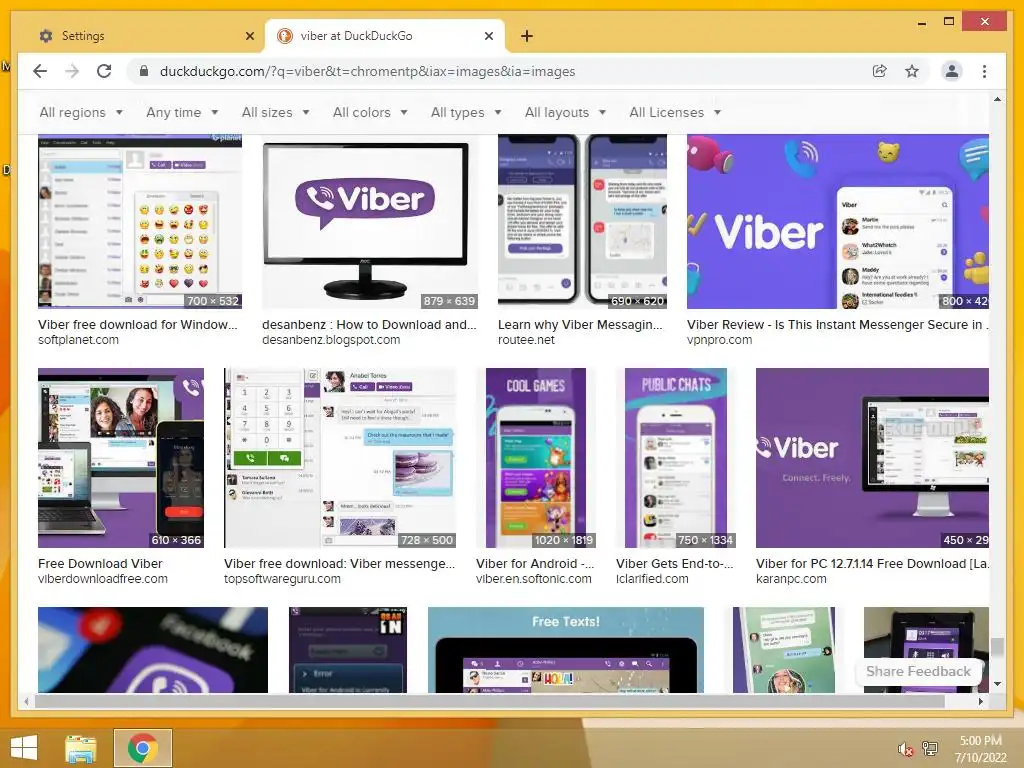Expand the All types filter
1024x768 pixels.
[466, 112]
